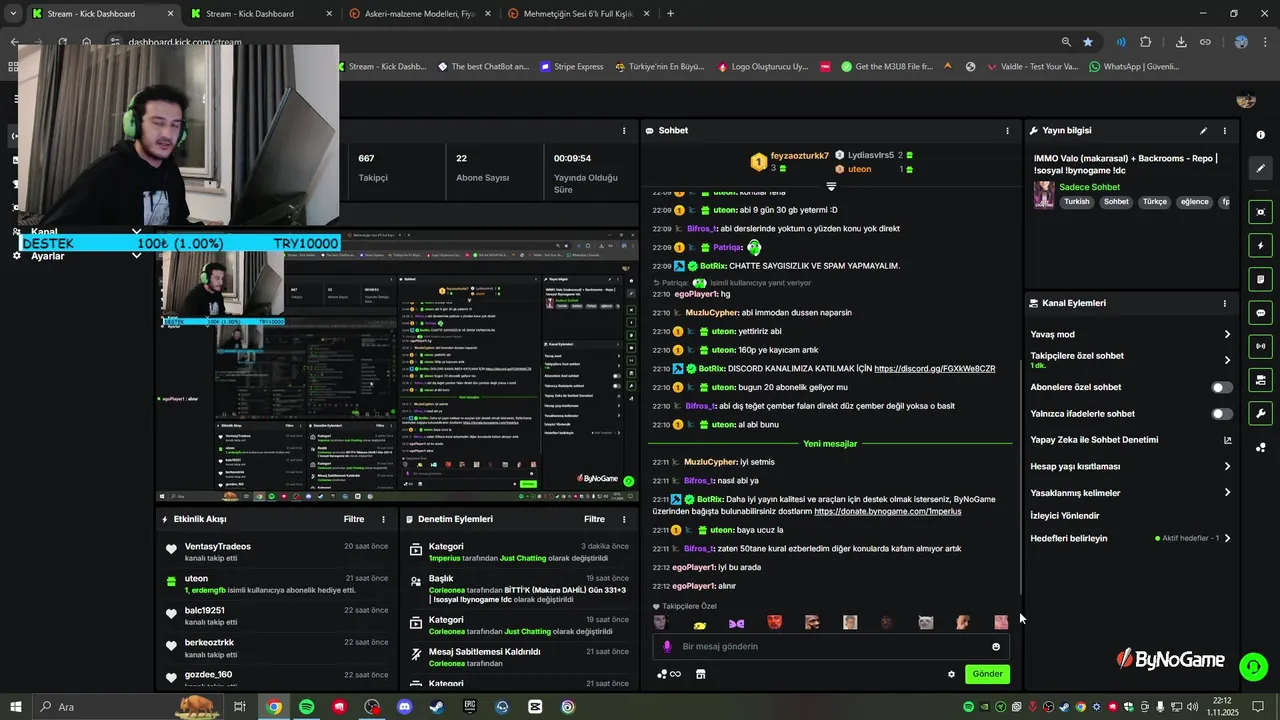
Task: Click the channel points infinity icon
Action: pyautogui.click(x=668, y=674)
